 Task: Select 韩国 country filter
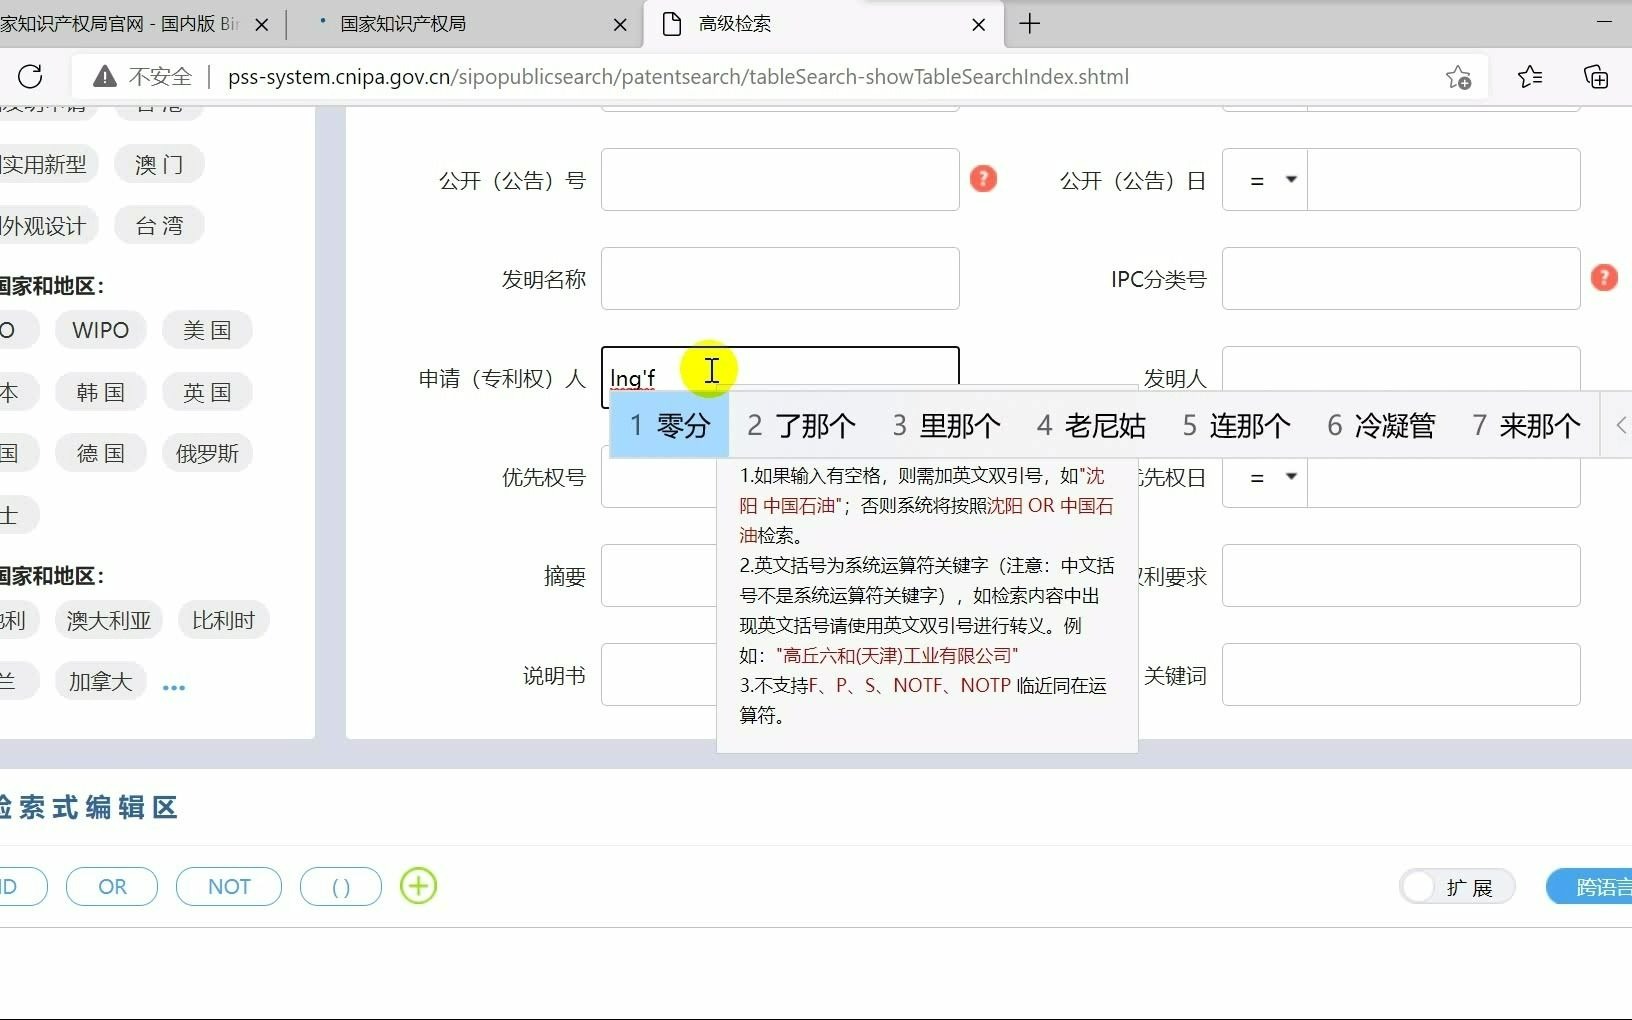tap(100, 392)
